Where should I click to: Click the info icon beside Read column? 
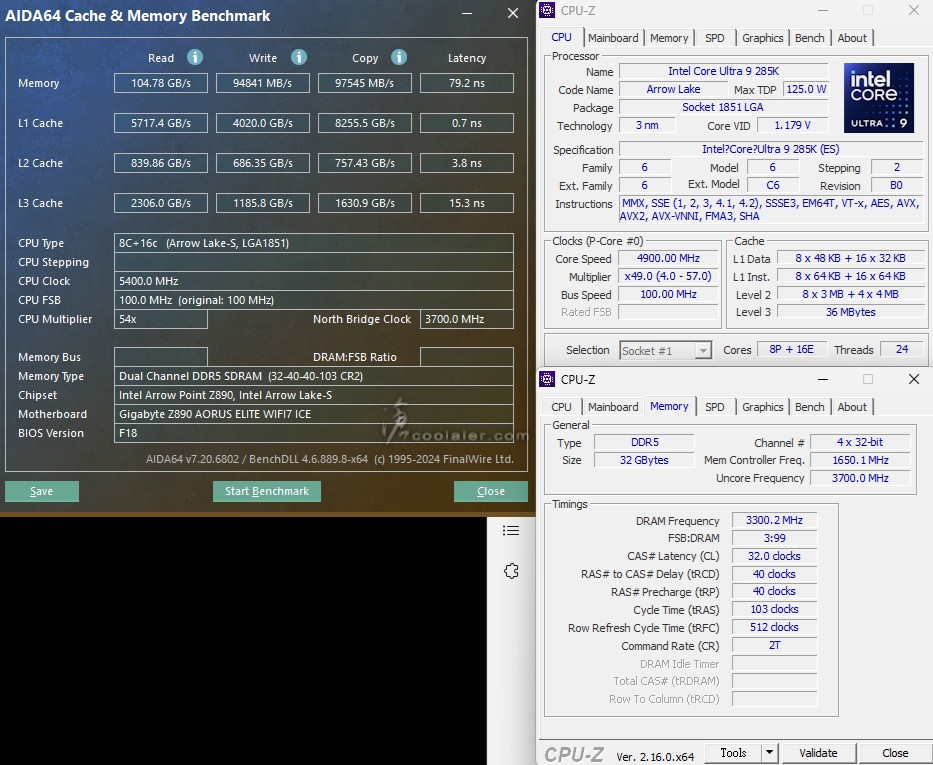tap(195, 57)
